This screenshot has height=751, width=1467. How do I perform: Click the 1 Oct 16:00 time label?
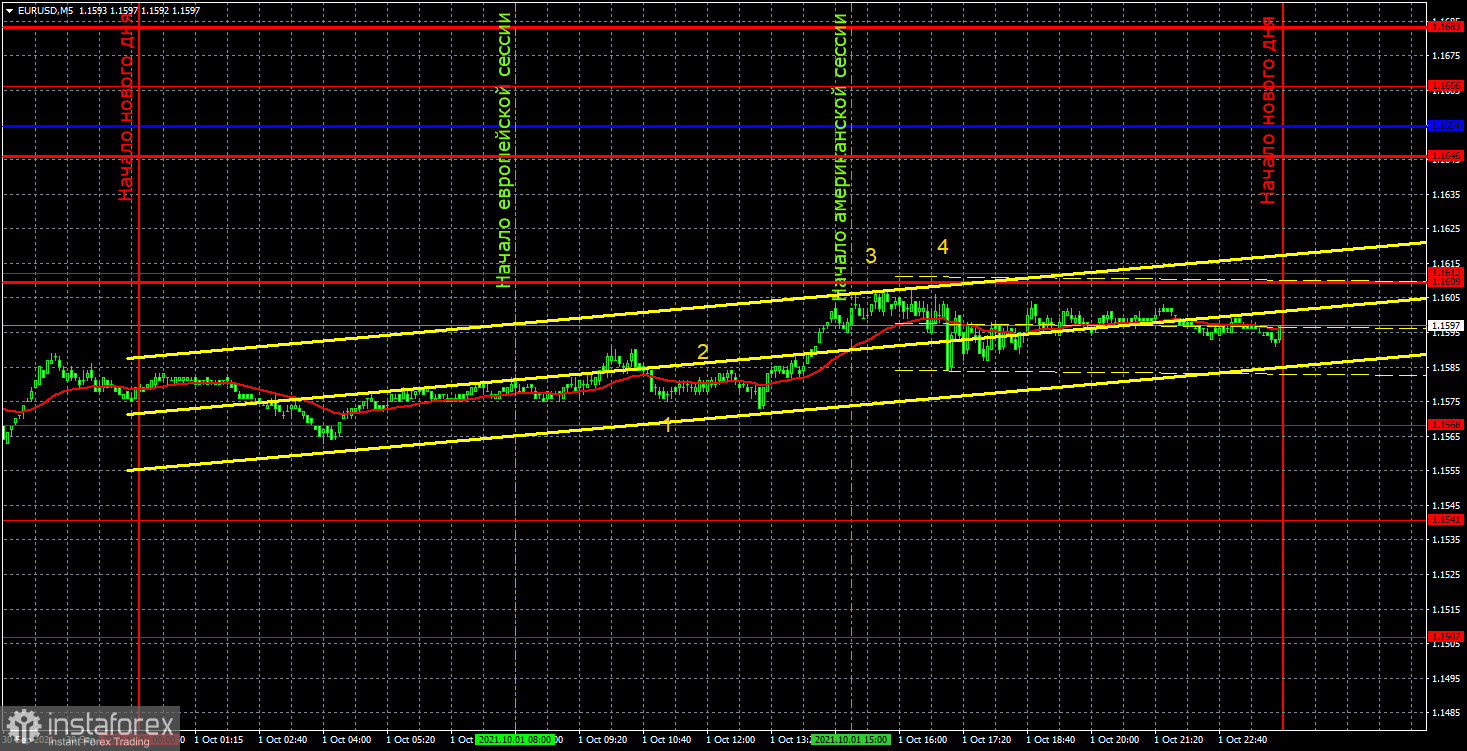[925, 740]
